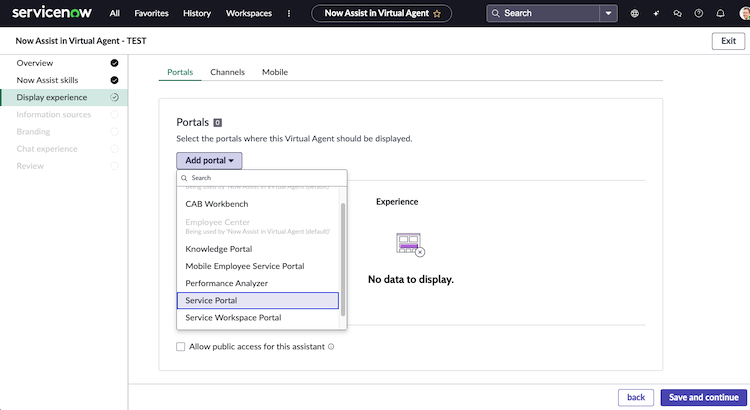Viewport: 750px width, 410px height.
Task: Select Knowledge Portal option
Action: [x=259, y=249]
